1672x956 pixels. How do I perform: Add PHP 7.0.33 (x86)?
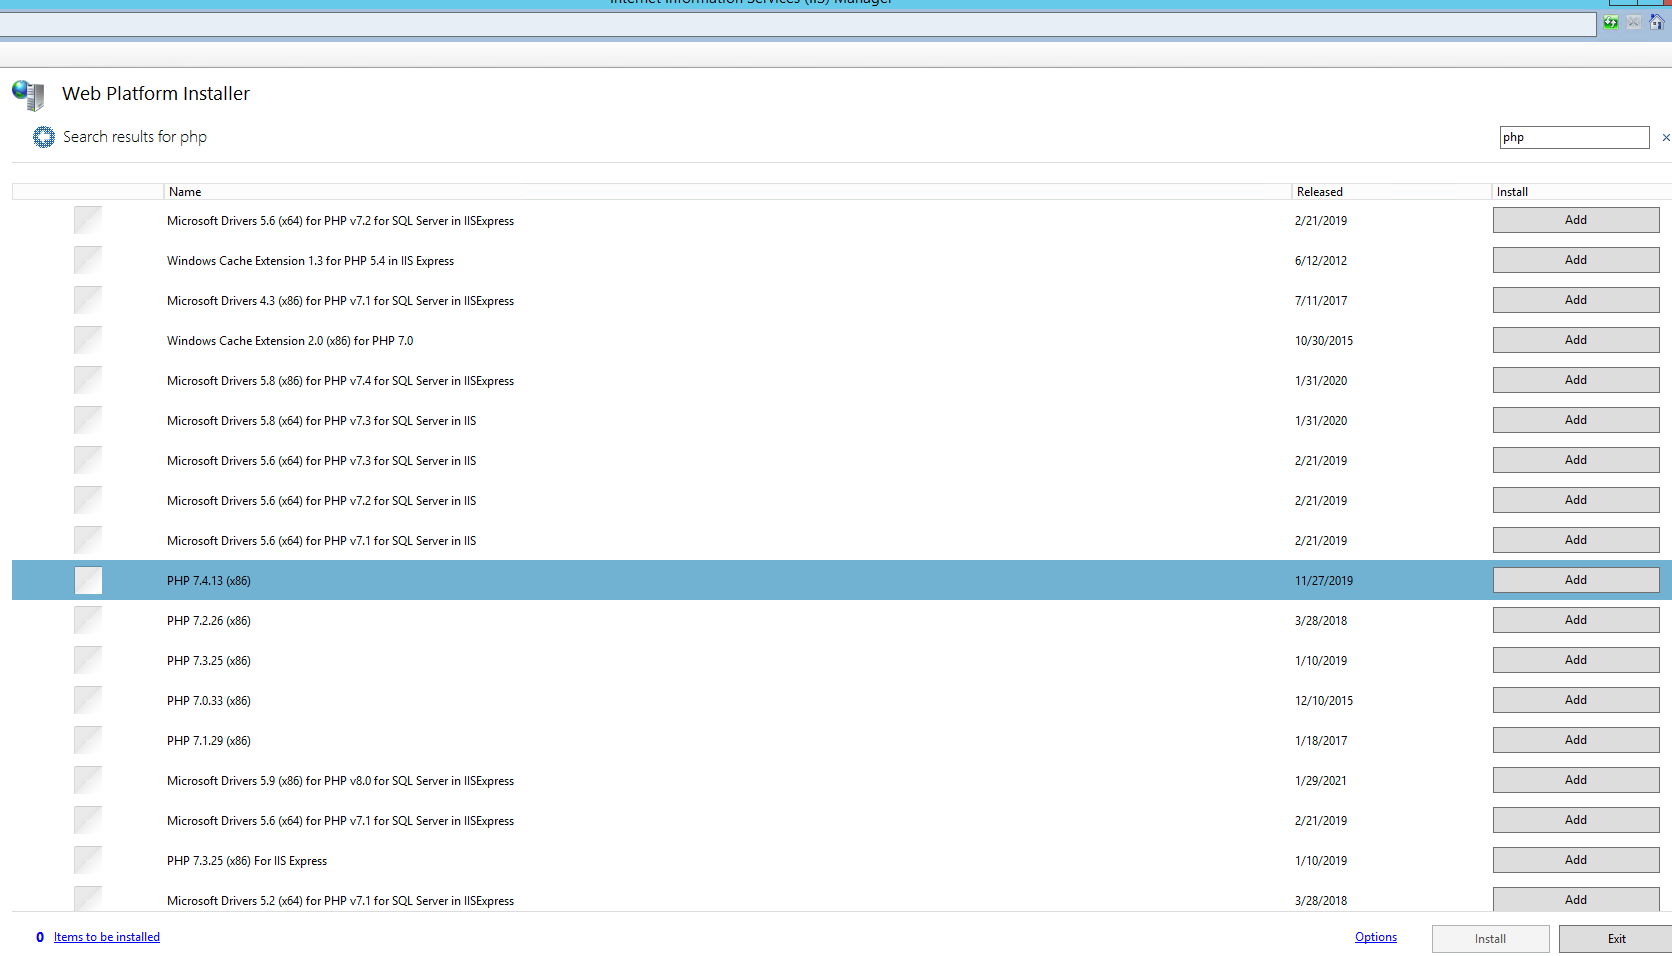(x=1576, y=700)
